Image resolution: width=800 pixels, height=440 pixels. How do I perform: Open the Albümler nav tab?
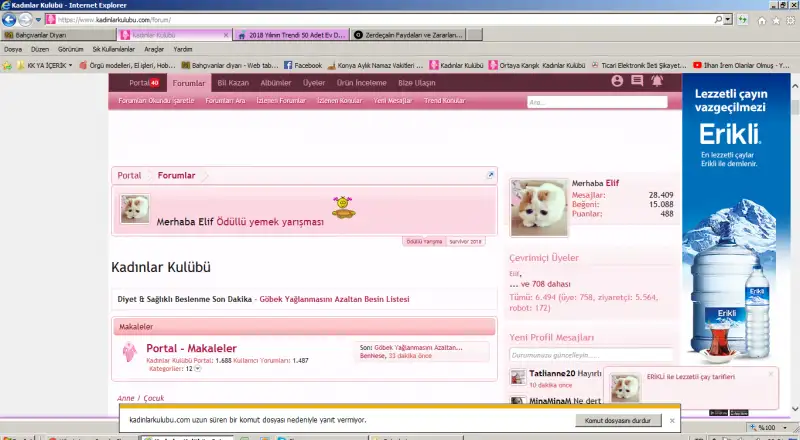276,83
